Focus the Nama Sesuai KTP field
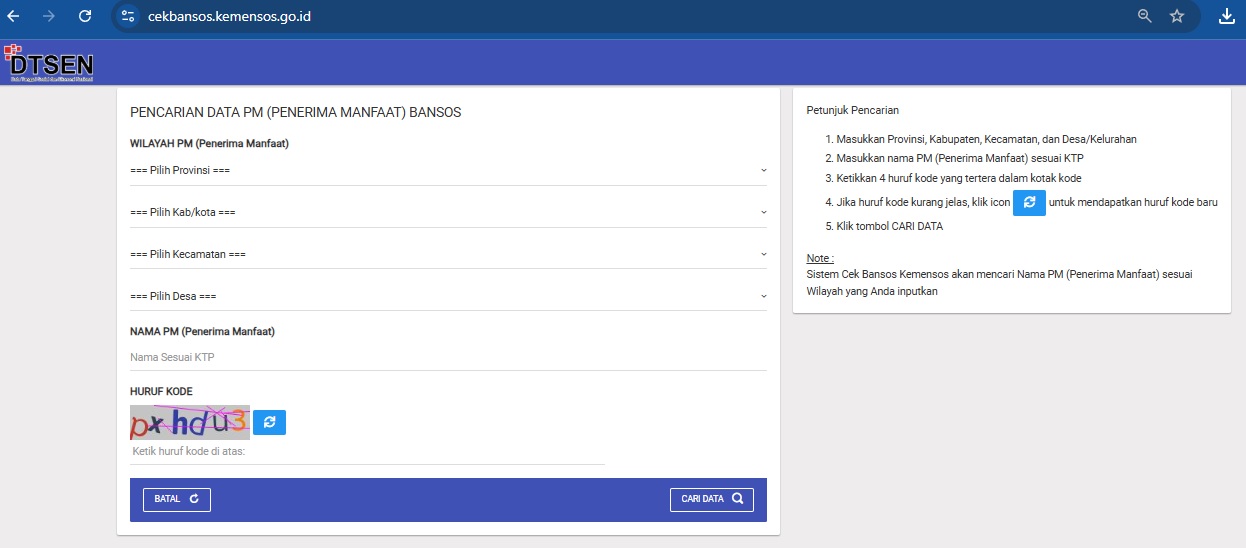The height and width of the screenshot is (548, 1246). tap(448, 357)
